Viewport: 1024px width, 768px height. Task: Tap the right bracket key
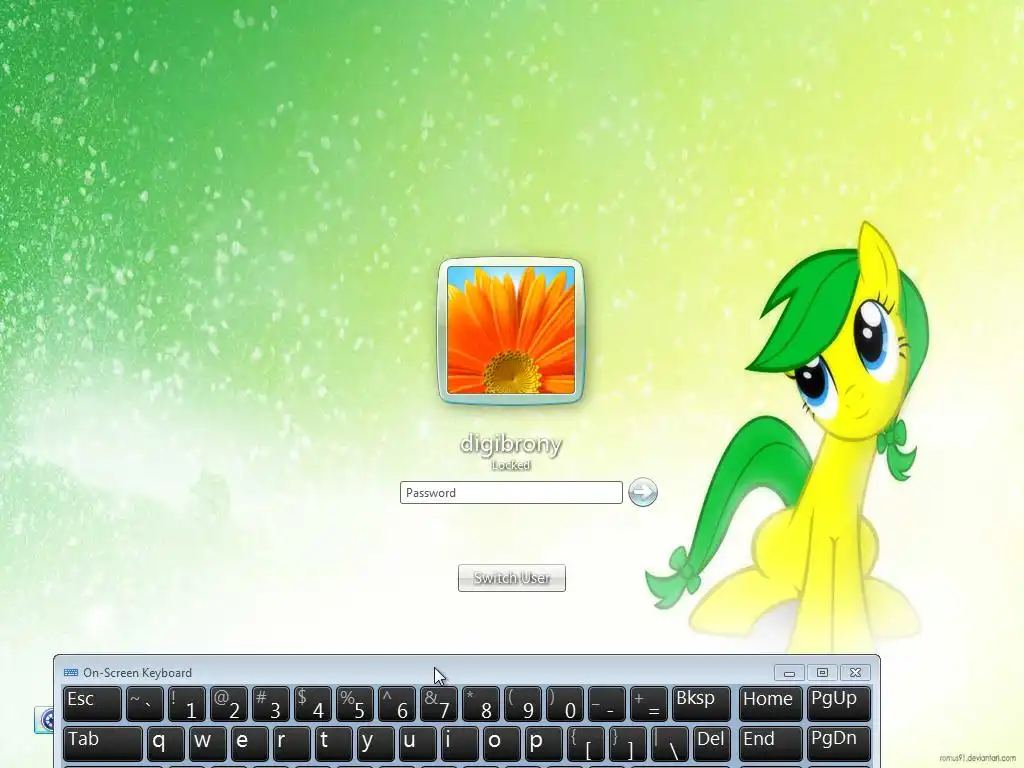[628, 744]
